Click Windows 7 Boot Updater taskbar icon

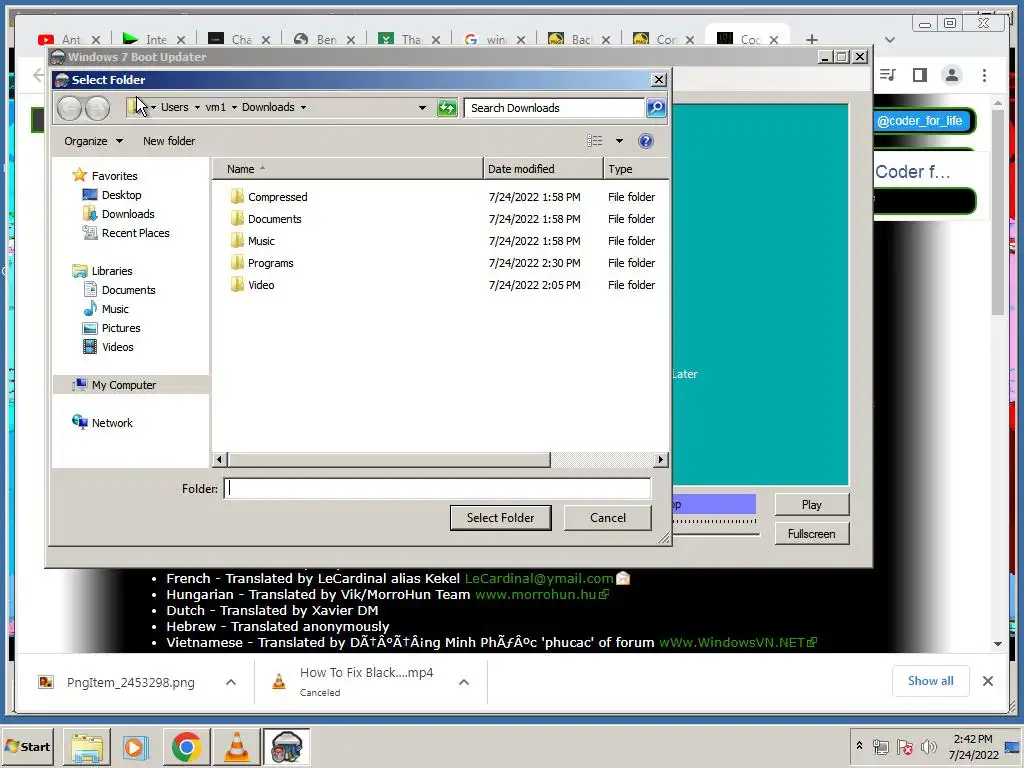point(286,747)
